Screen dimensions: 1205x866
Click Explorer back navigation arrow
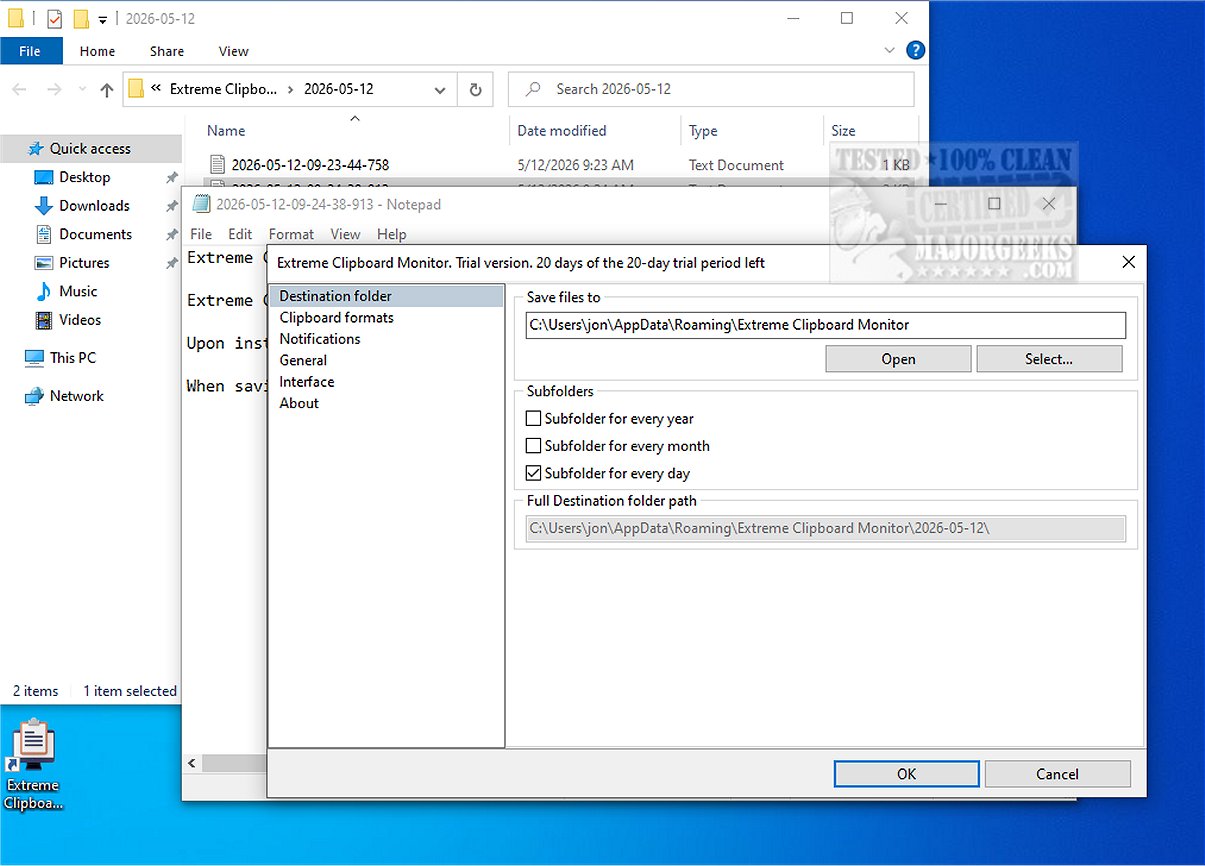(20, 89)
